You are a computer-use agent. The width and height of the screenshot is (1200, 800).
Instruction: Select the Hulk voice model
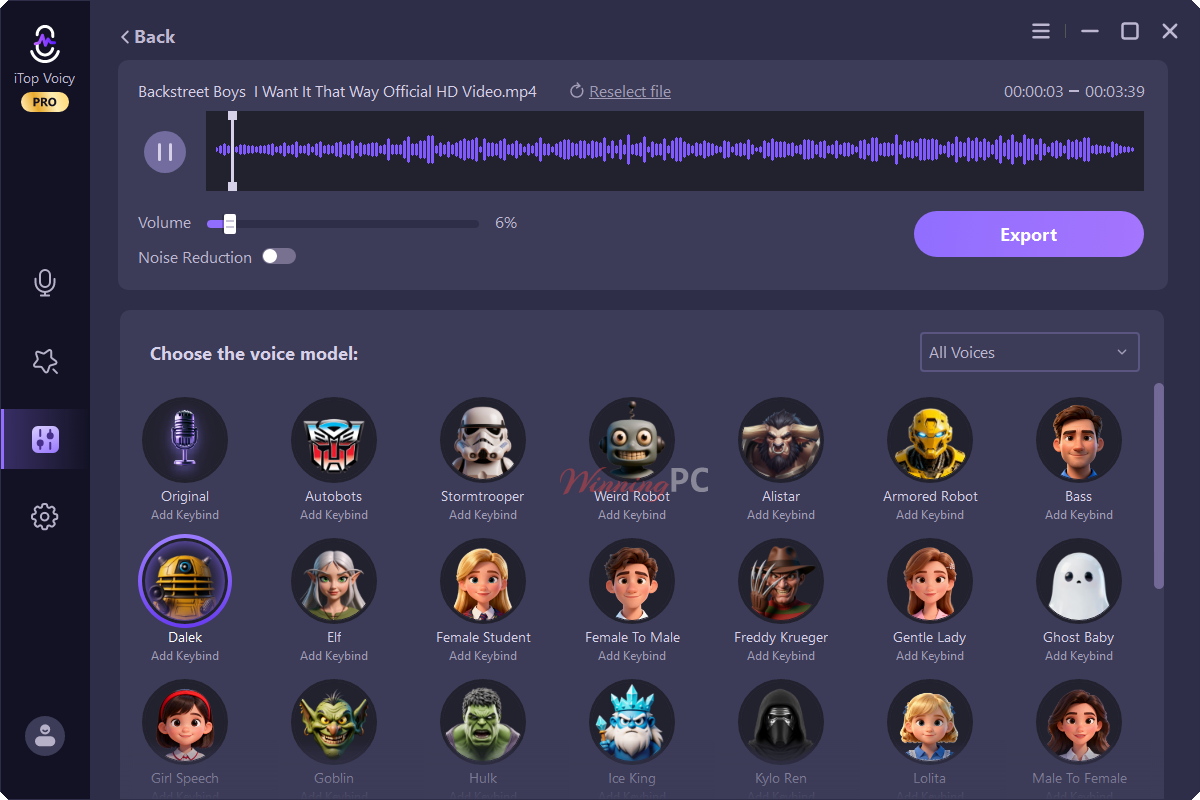click(483, 722)
